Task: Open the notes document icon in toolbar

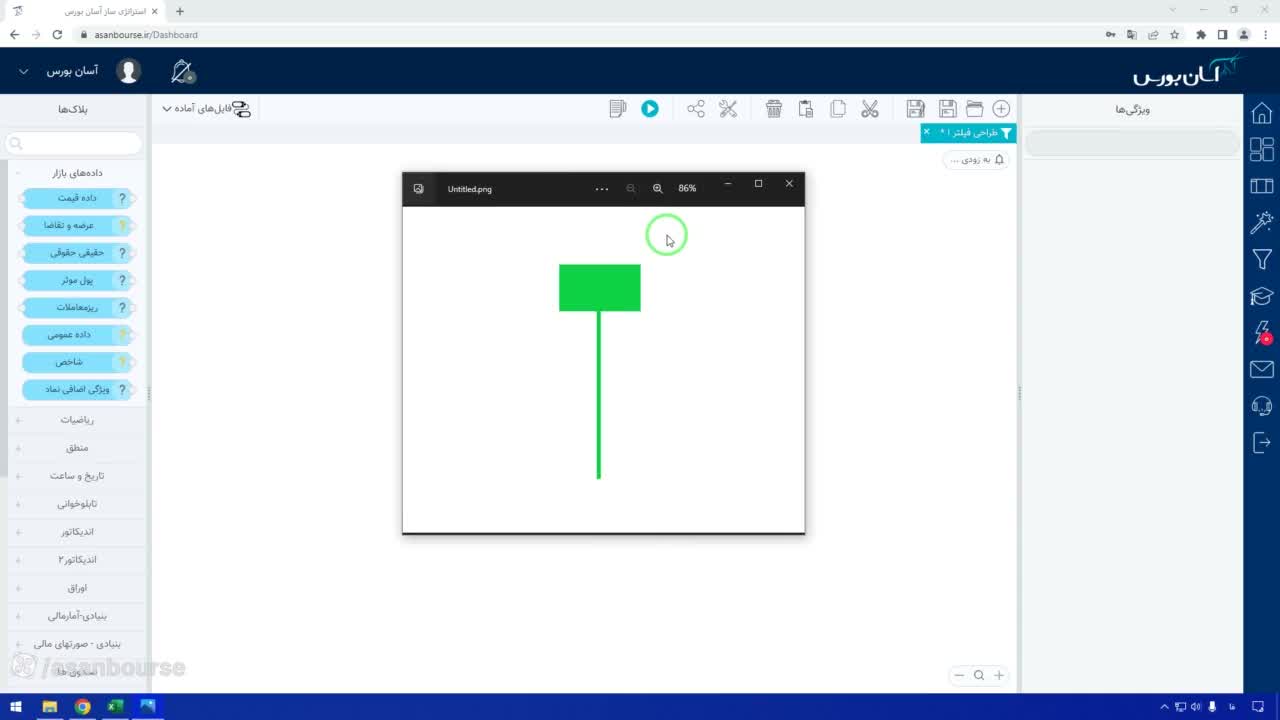Action: (x=618, y=109)
